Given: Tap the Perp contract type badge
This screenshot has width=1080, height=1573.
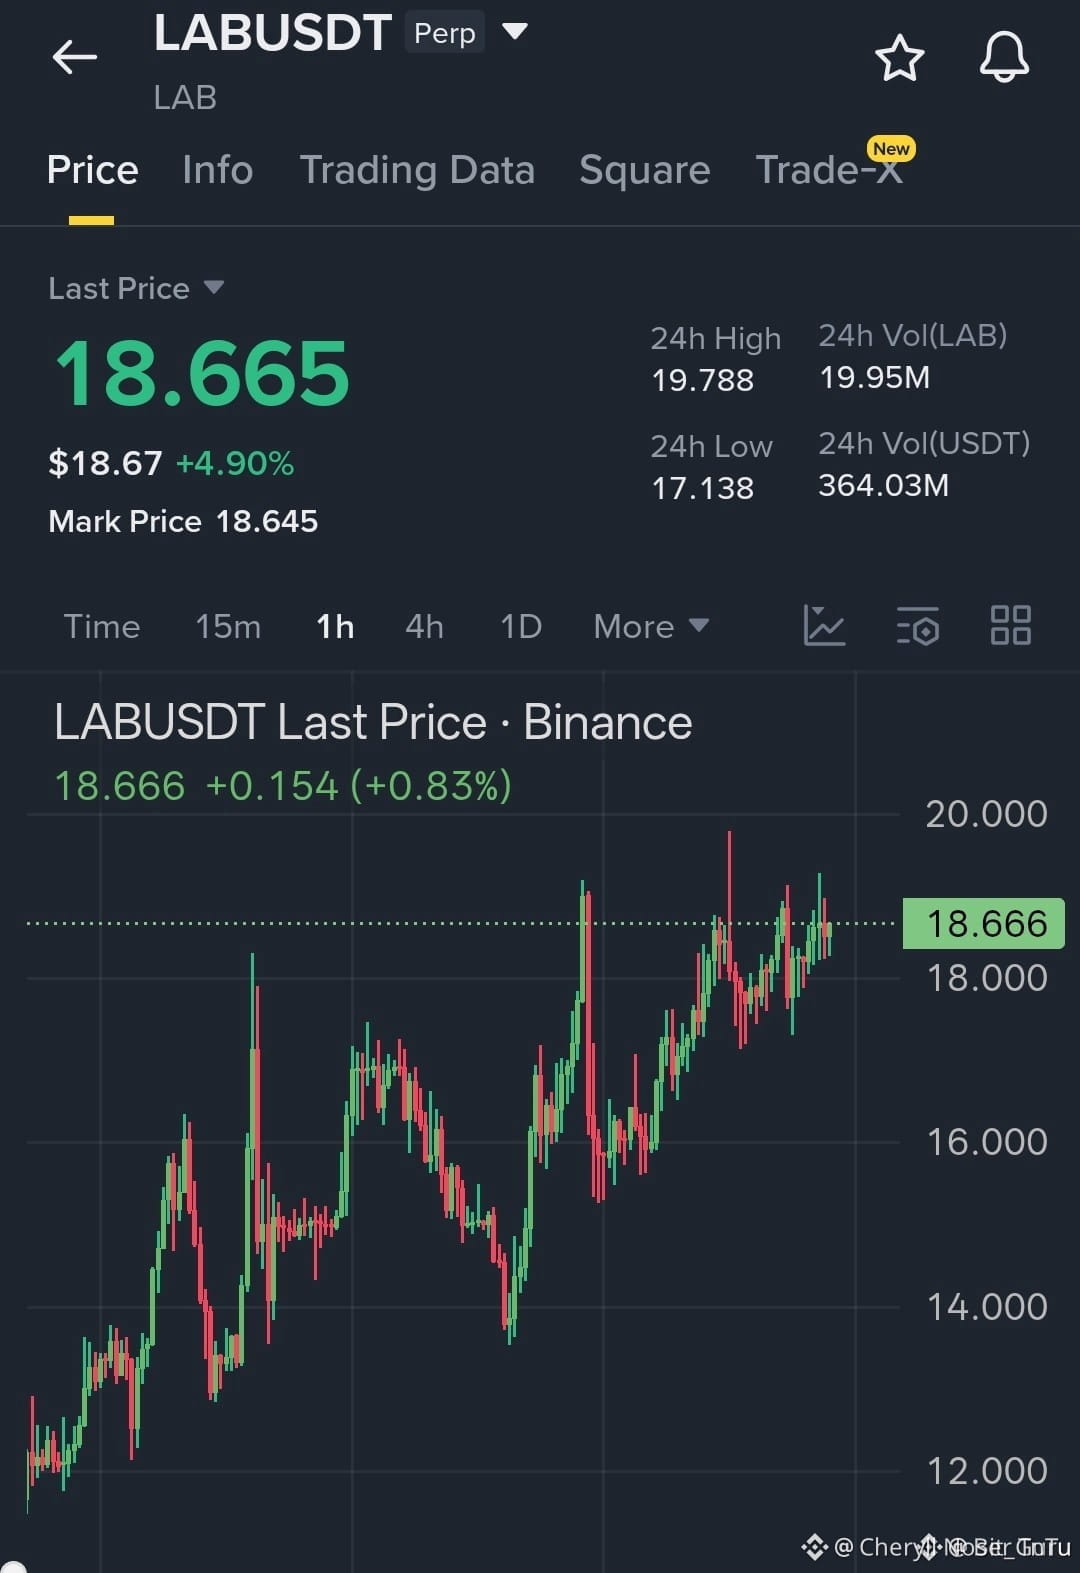Looking at the screenshot, I should pyautogui.click(x=444, y=33).
